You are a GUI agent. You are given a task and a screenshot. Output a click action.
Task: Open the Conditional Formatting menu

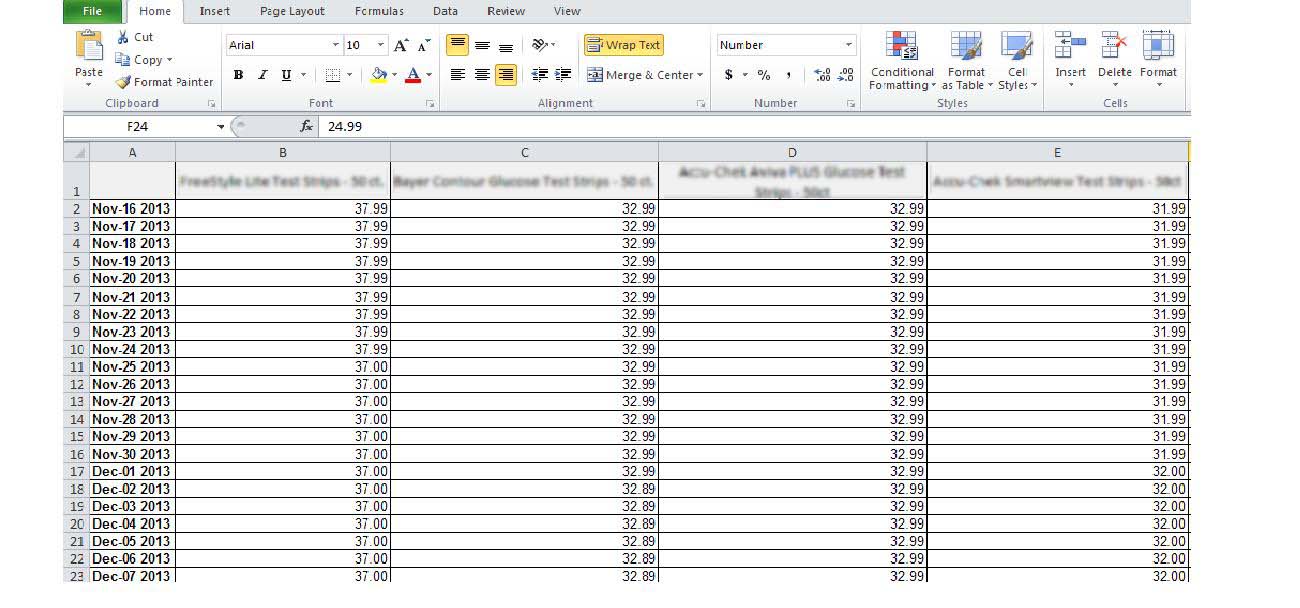902,61
